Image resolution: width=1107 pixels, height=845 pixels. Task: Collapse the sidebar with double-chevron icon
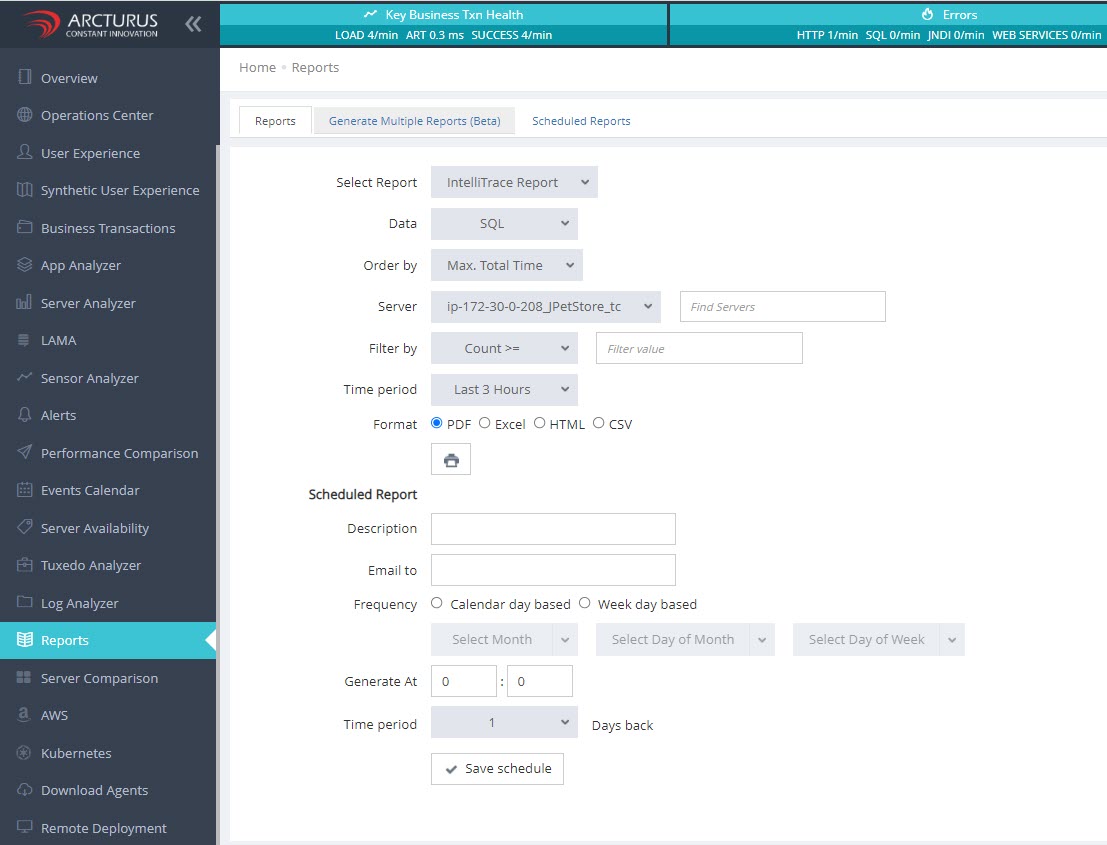[x=193, y=24]
